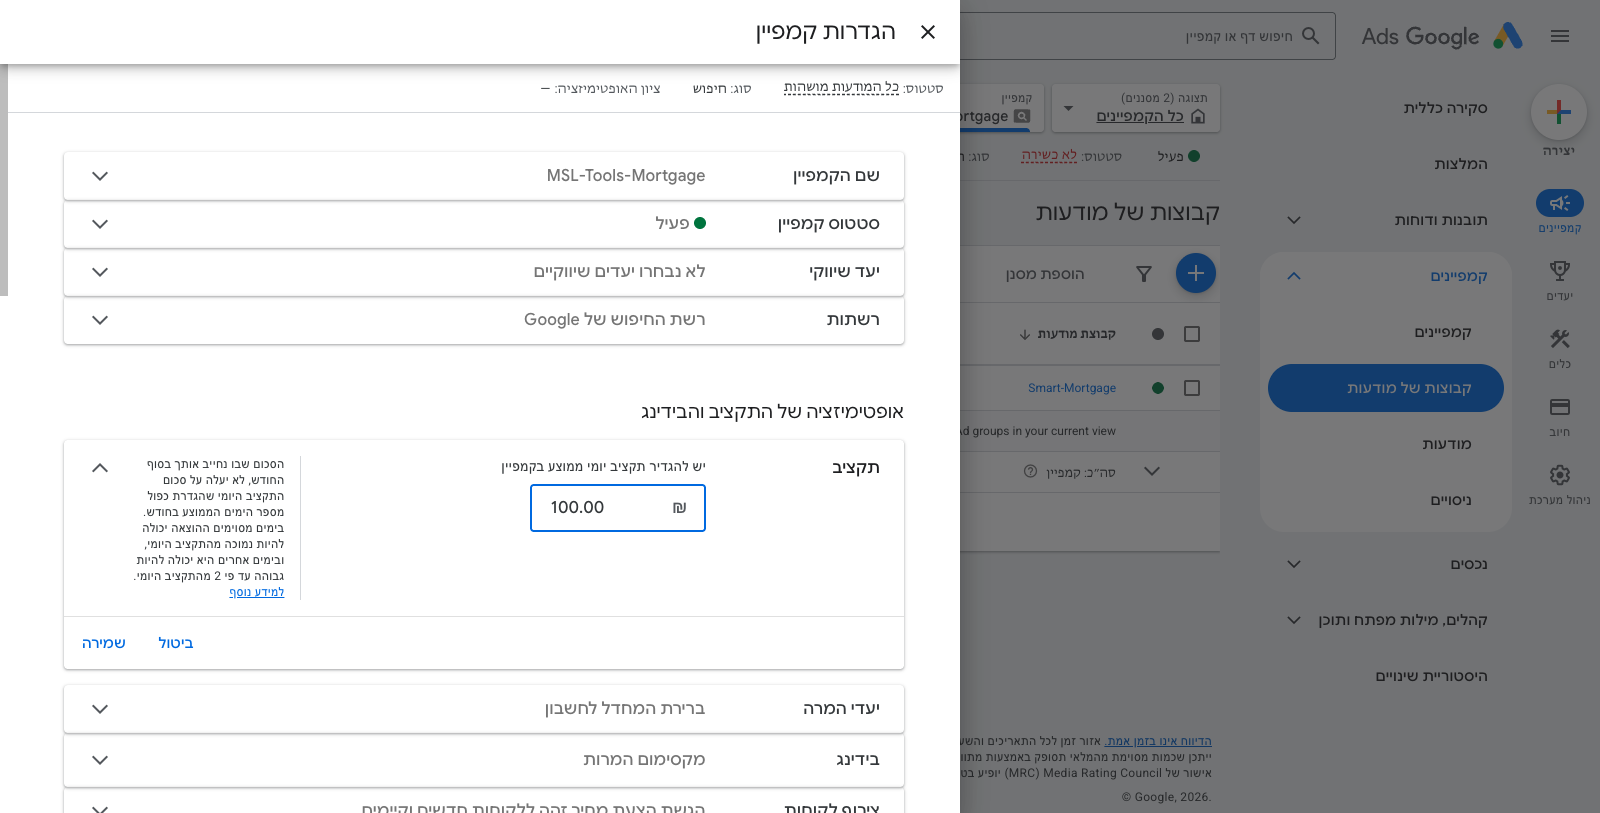Click the shekel currency symbol in budget field
1600x813 pixels.
680,508
